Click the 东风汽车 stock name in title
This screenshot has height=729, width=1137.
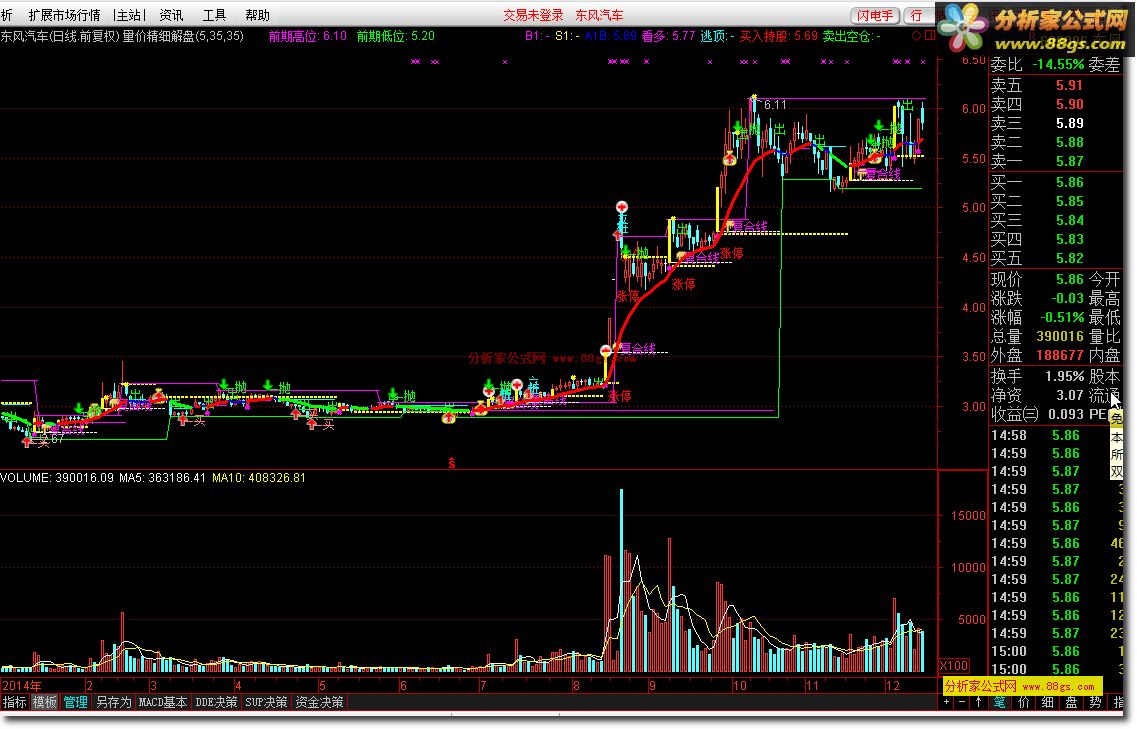point(599,15)
